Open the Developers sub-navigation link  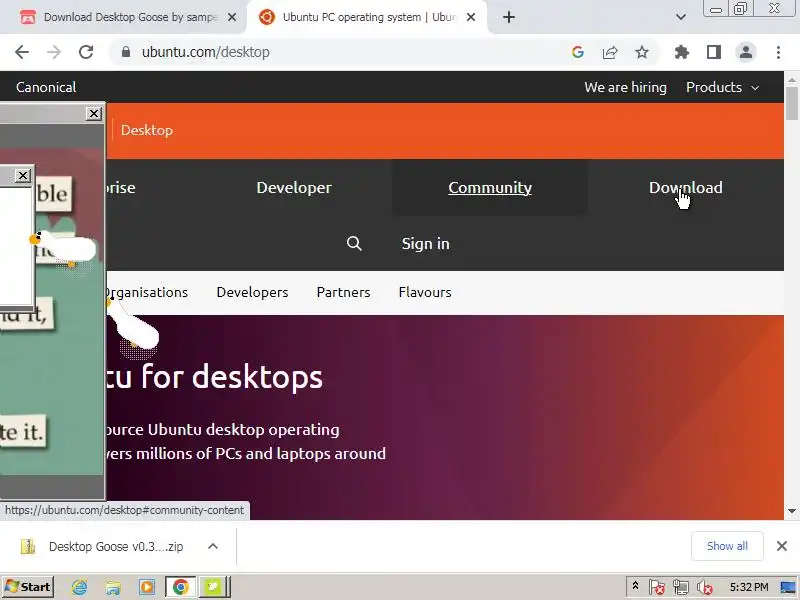[252, 292]
